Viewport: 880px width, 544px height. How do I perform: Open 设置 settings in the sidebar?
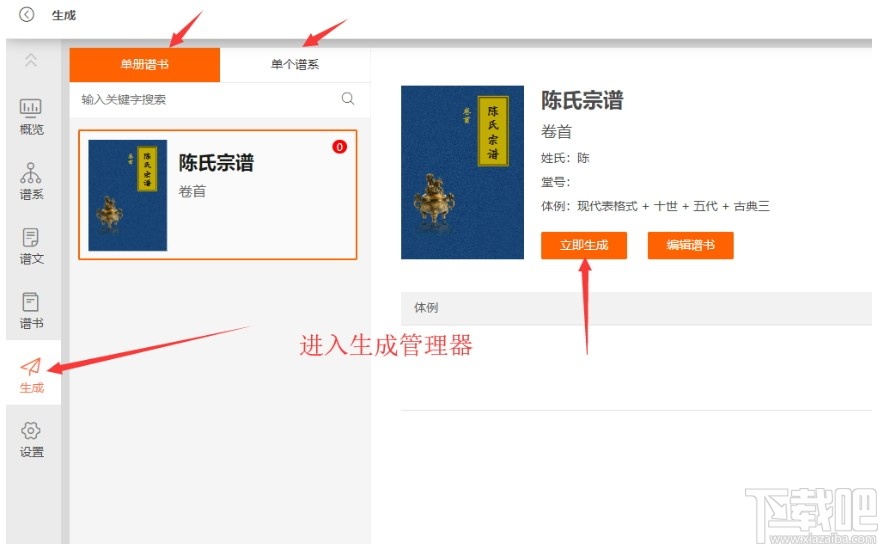point(31,440)
